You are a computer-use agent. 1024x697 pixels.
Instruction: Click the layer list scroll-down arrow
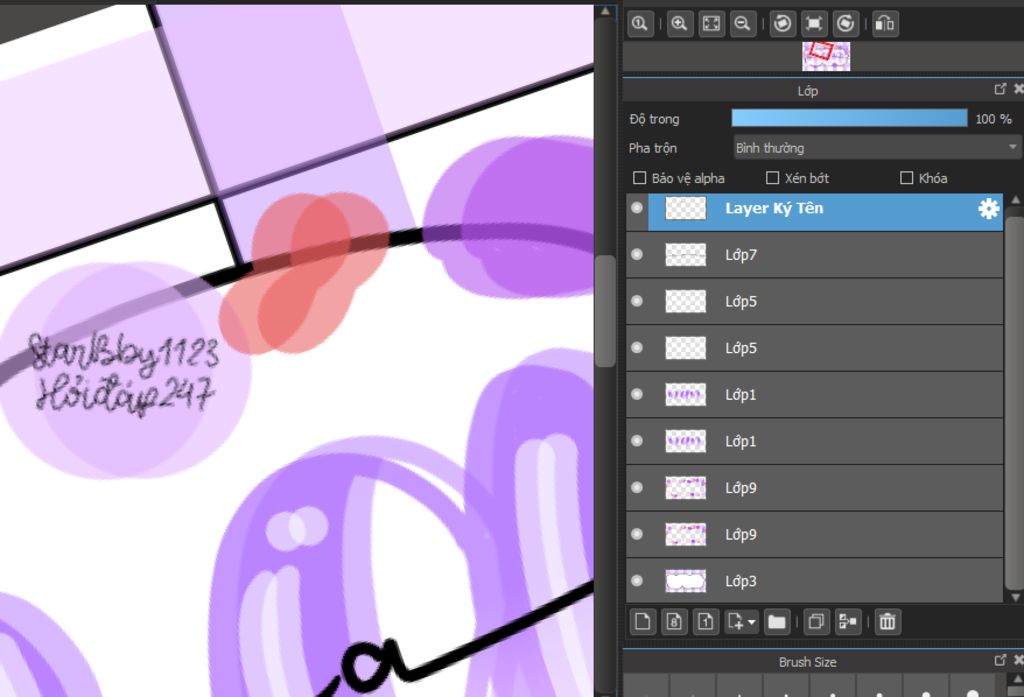1016,596
